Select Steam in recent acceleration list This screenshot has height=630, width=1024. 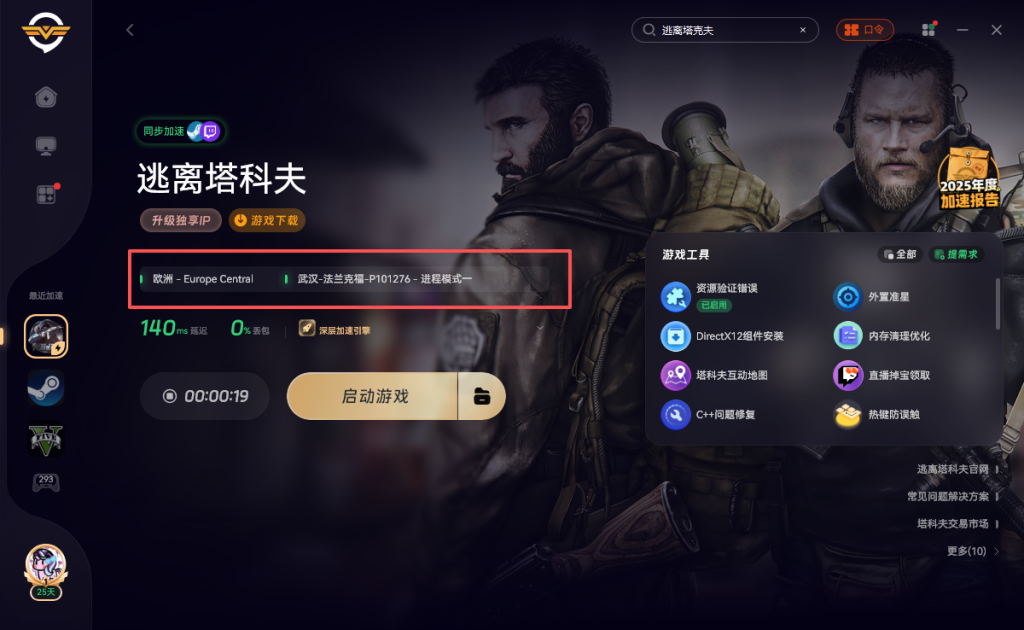[46, 388]
